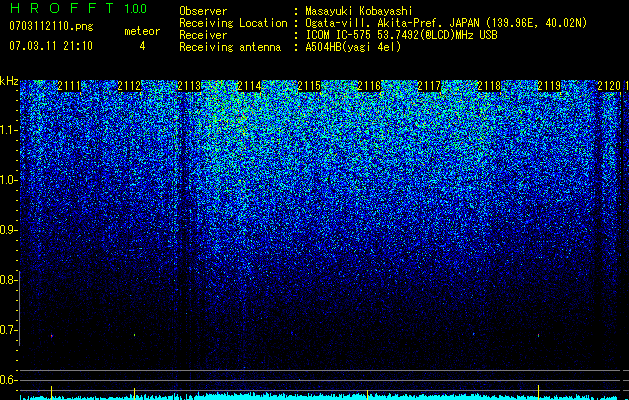Select antenna value A504HB(yagi 4el)
This screenshot has width=629, height=400.
(353, 47)
